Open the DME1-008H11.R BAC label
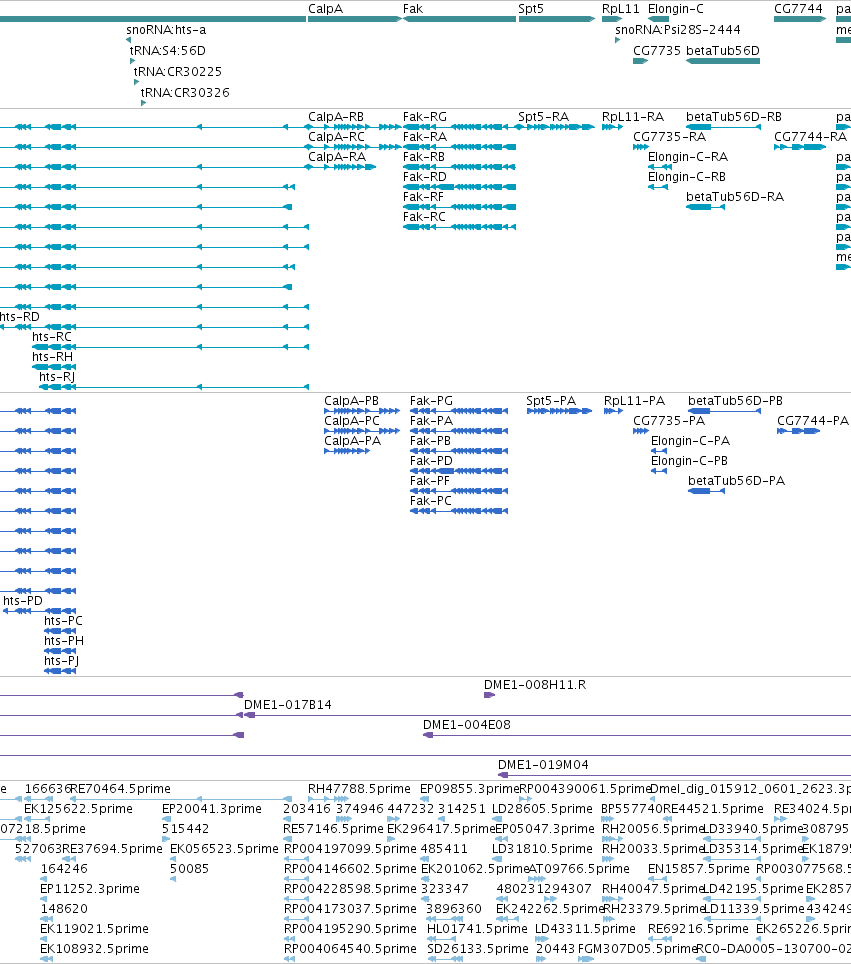 point(535,685)
